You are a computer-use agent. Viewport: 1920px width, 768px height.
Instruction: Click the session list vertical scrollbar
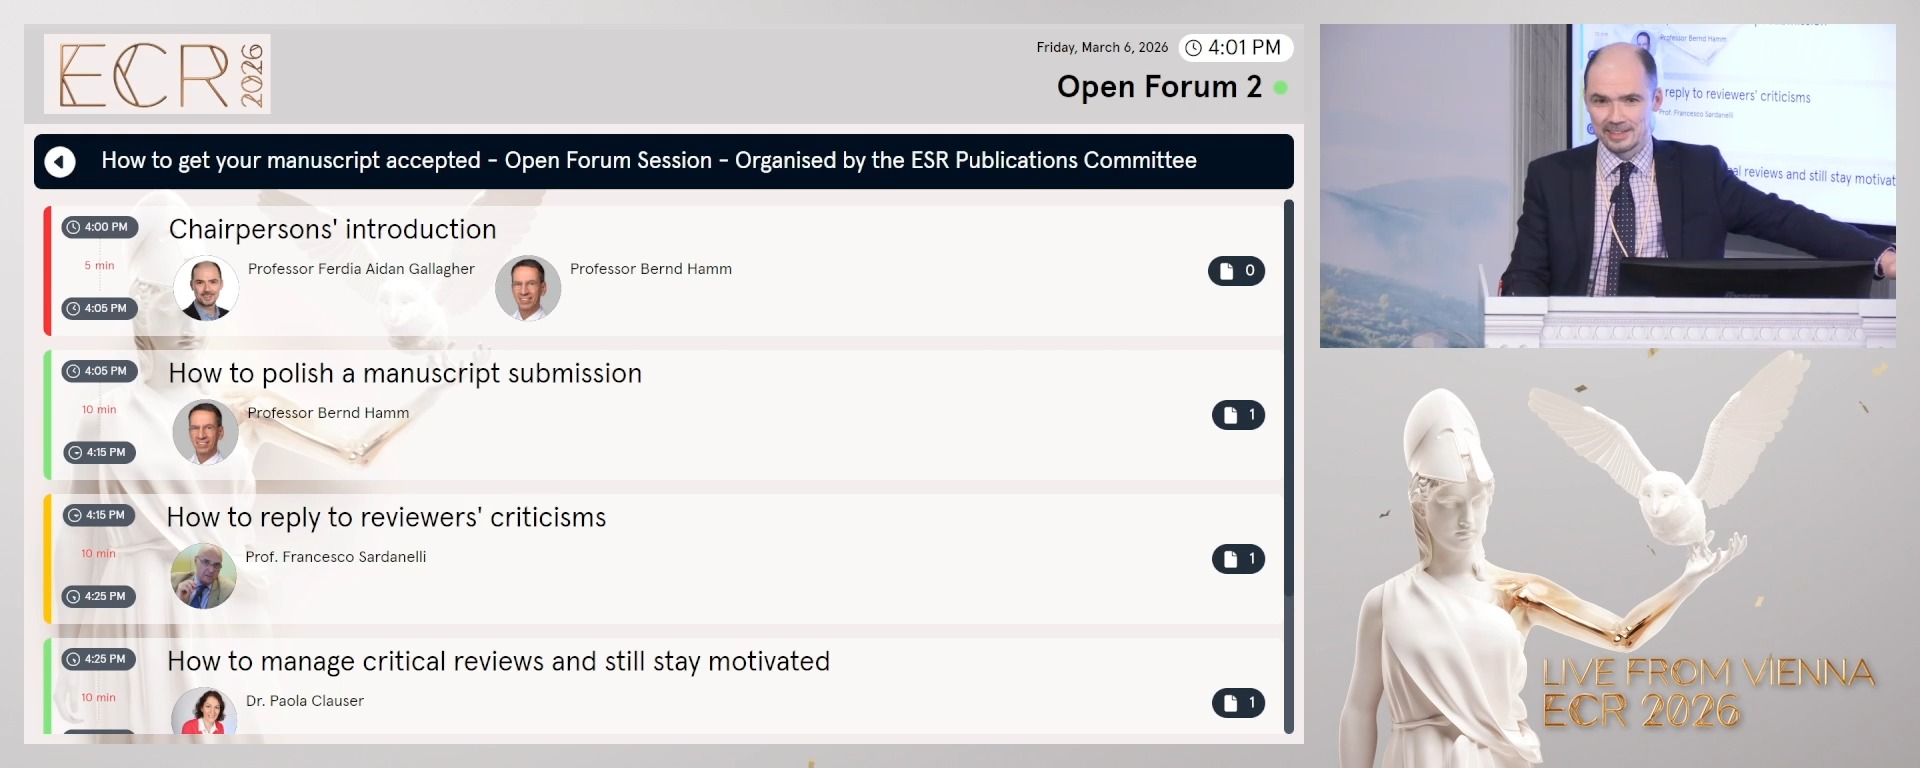point(1289,466)
